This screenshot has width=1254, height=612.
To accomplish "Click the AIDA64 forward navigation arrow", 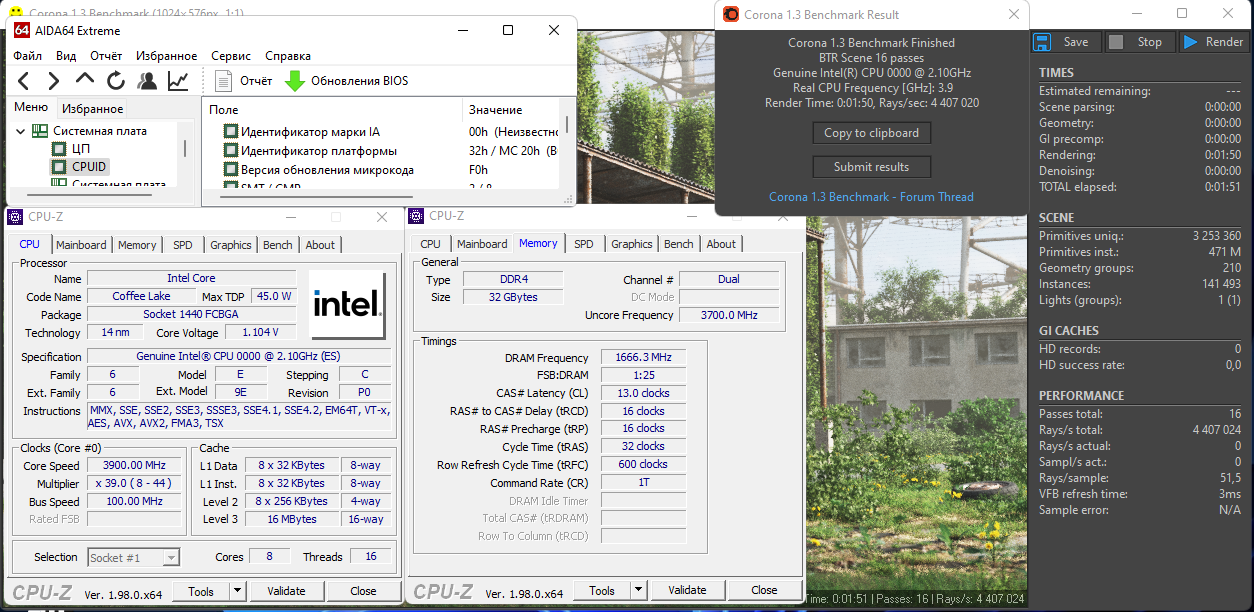I will (x=54, y=81).
